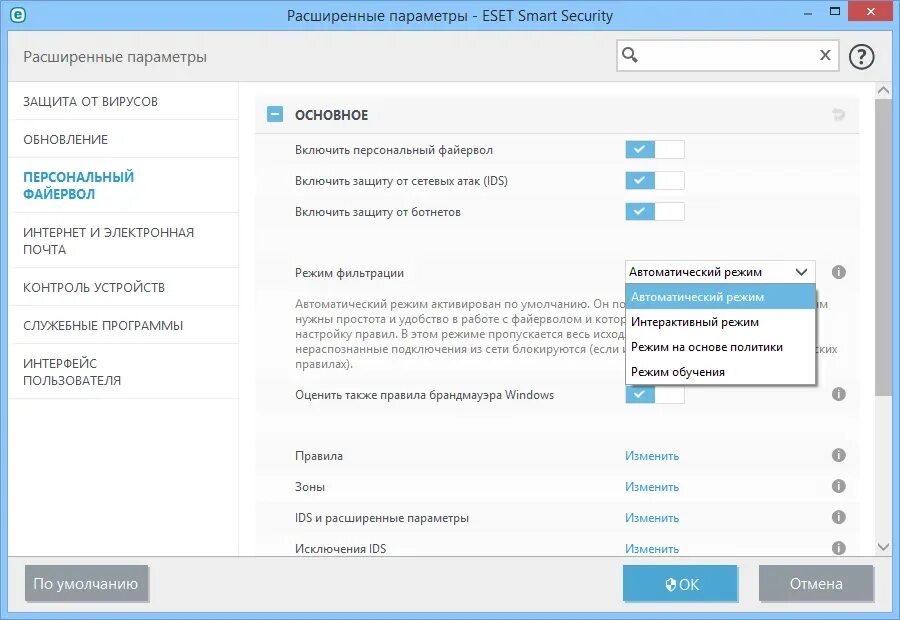
Task: Click Изменить for IDS и расширенные параметры
Action: click(x=651, y=518)
